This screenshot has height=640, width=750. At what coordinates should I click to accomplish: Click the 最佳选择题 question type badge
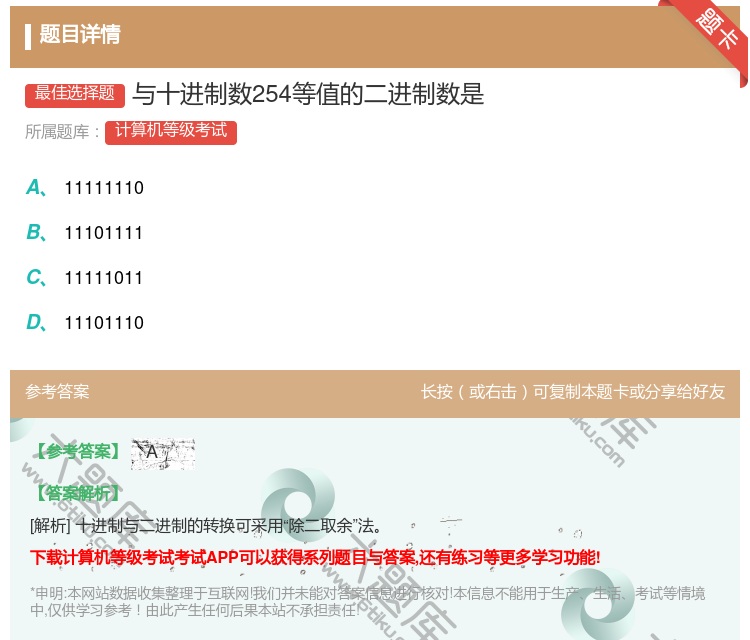tap(75, 94)
